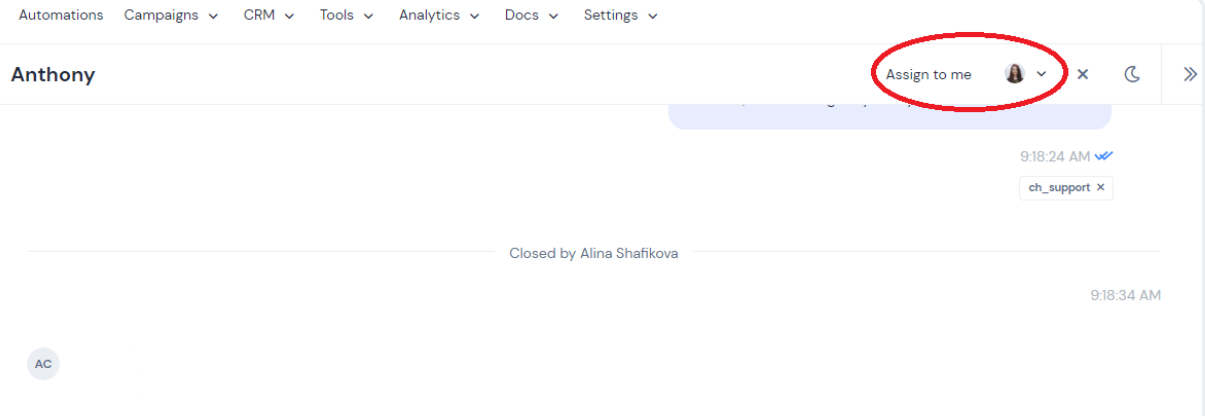1205x416 pixels.
Task: Click the blue double-checkmark read receipt
Action: (1104, 156)
